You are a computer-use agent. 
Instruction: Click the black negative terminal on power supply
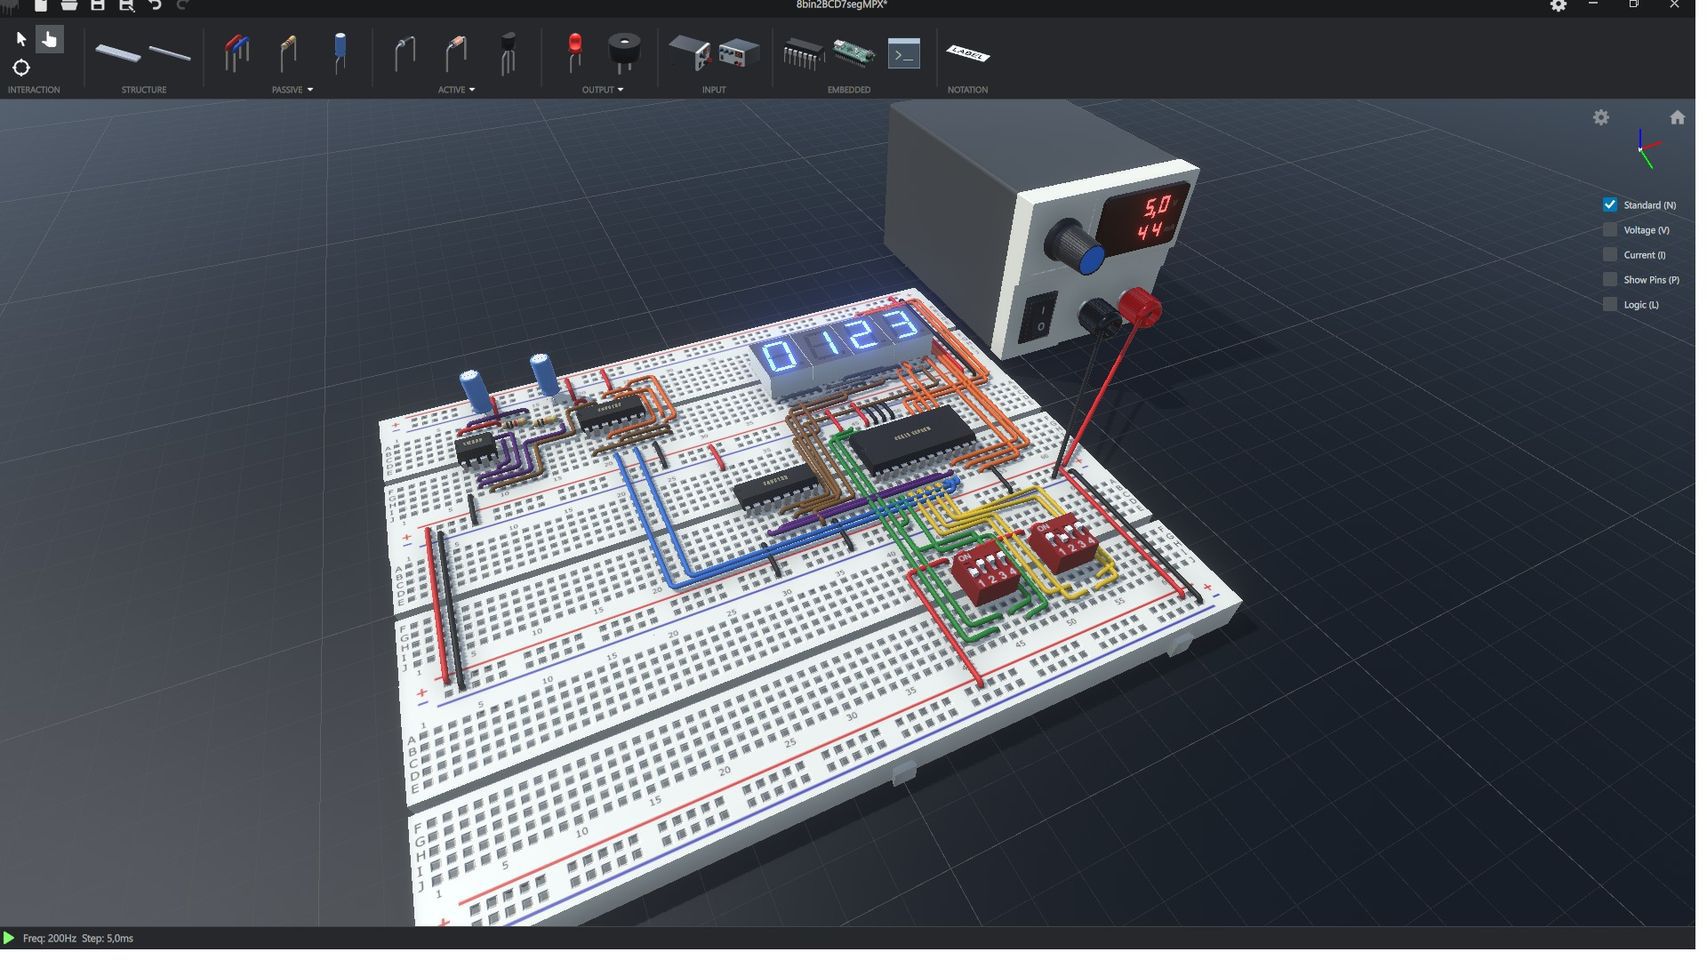(x=1100, y=317)
